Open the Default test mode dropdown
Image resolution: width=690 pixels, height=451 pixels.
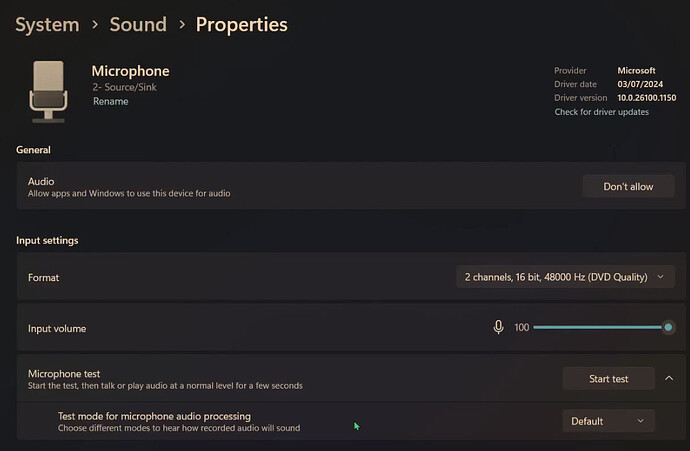[608, 421]
